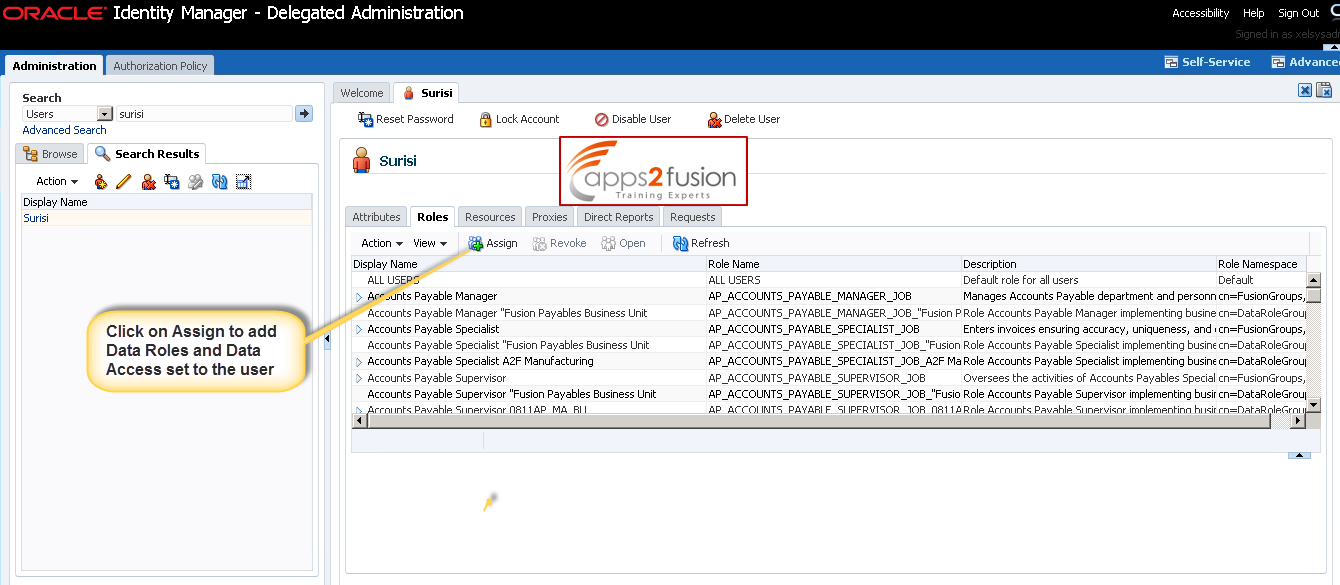This screenshot has height=585, width=1340.
Task: Click the roles table scroll-down arrow
Action: 1315,405
